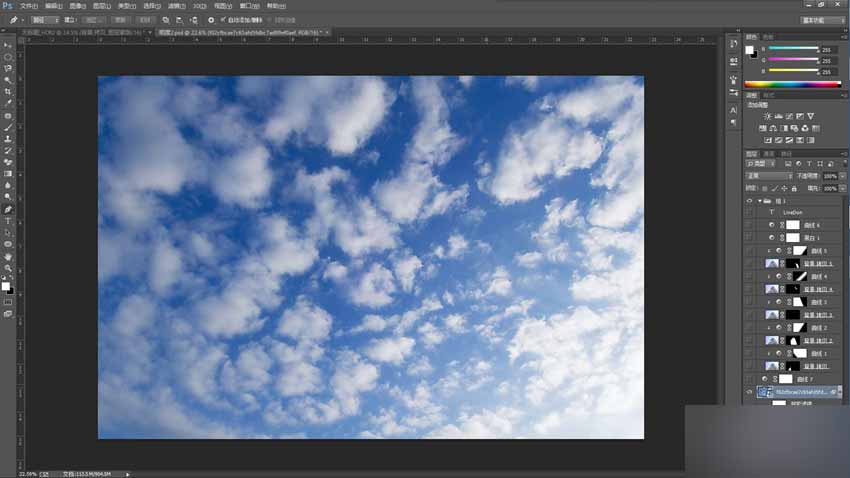
Task: Add an Invert adjustment
Action: 768,140
